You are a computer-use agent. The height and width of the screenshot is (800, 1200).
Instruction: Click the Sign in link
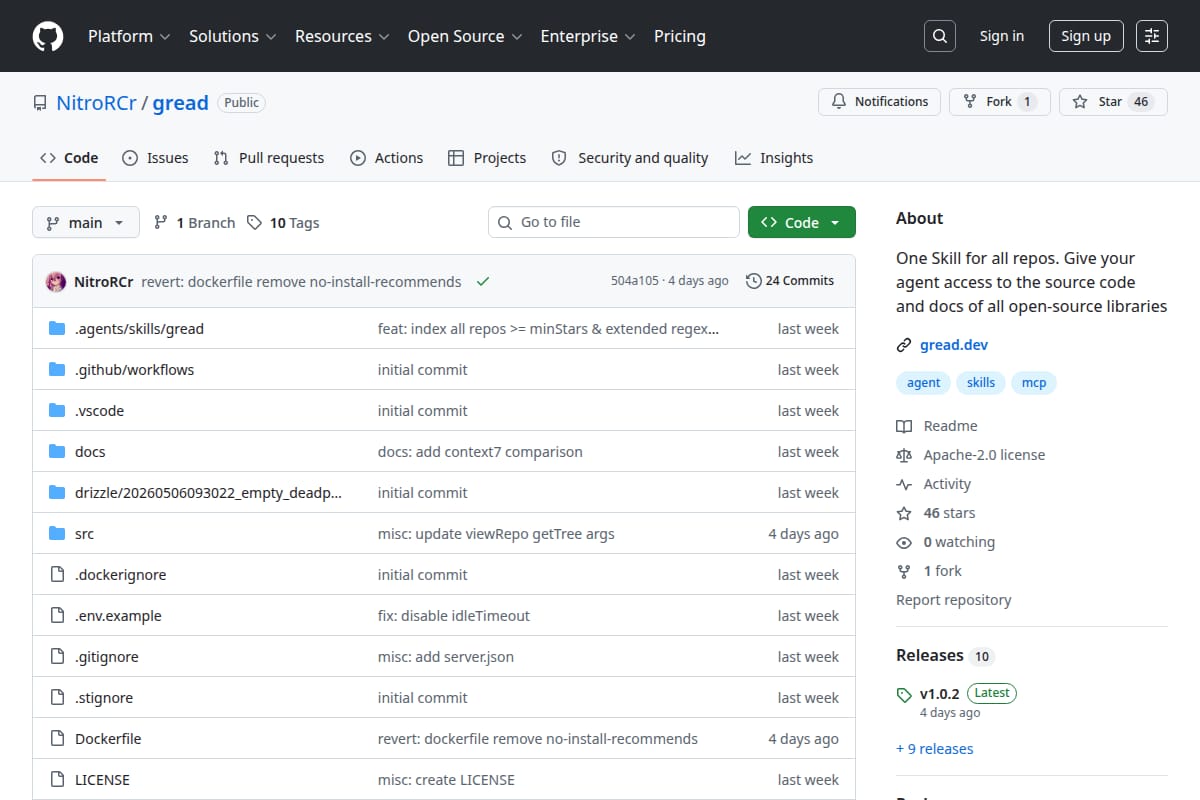pyautogui.click(x=1002, y=36)
